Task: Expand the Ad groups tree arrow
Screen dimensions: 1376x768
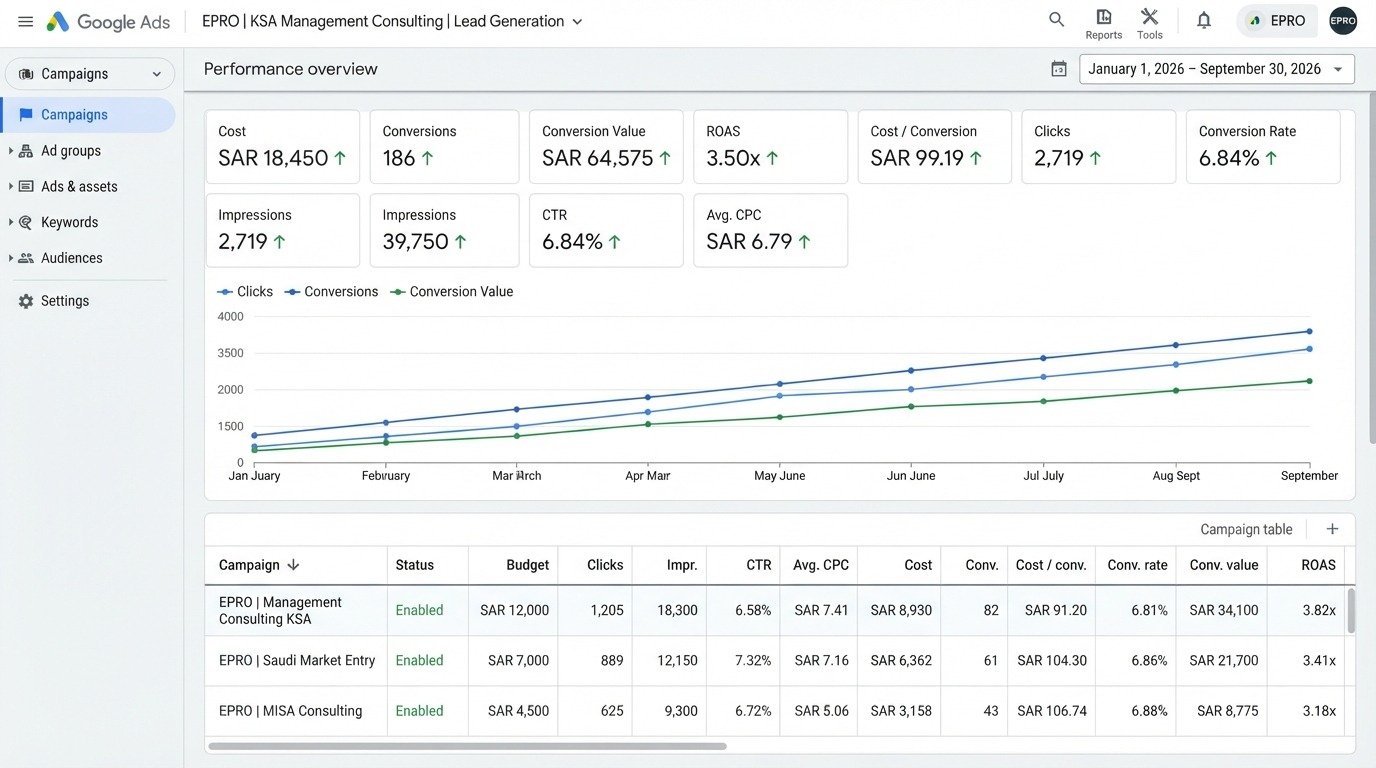Action: point(10,151)
